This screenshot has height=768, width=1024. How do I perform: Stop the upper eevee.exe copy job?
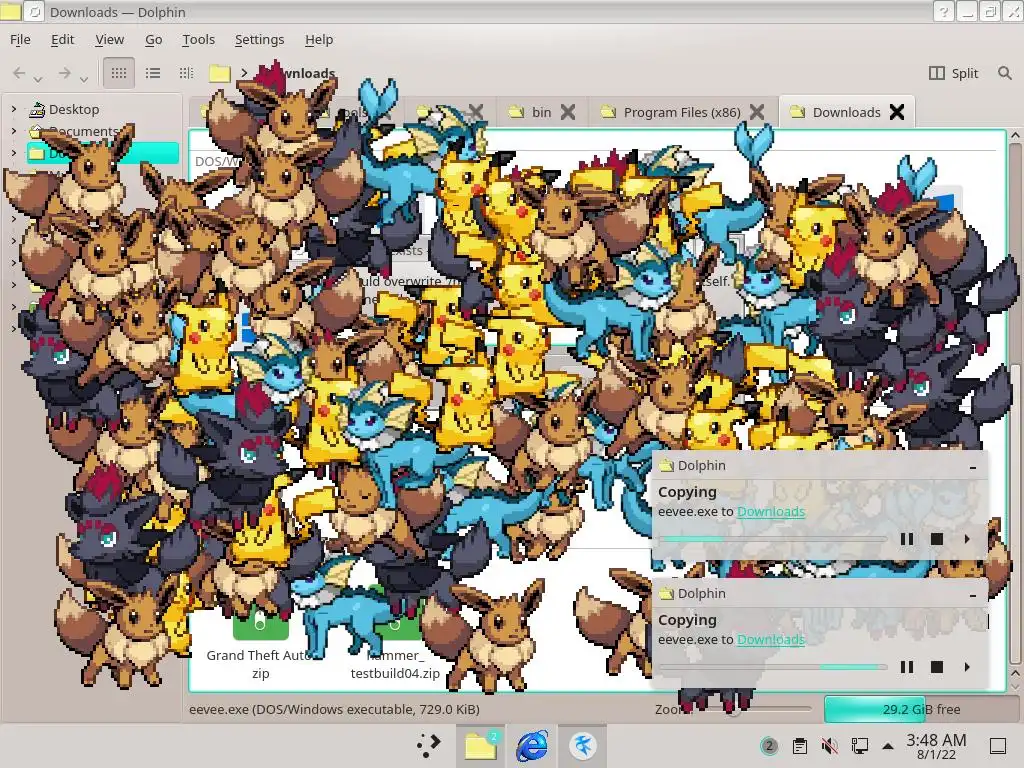tap(936, 539)
